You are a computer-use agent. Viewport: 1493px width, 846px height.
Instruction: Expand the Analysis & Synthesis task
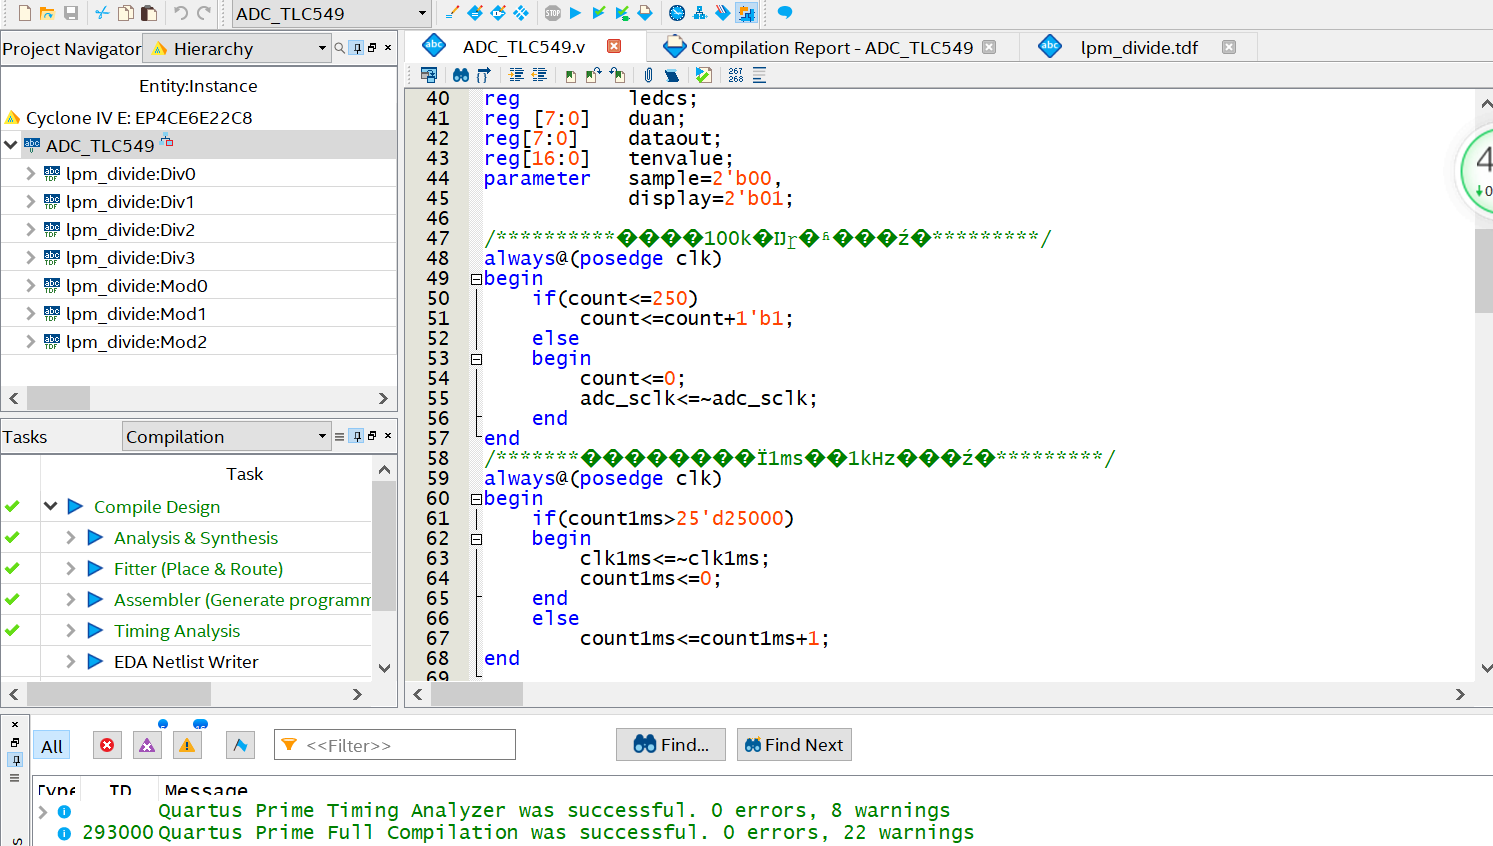[70, 537]
